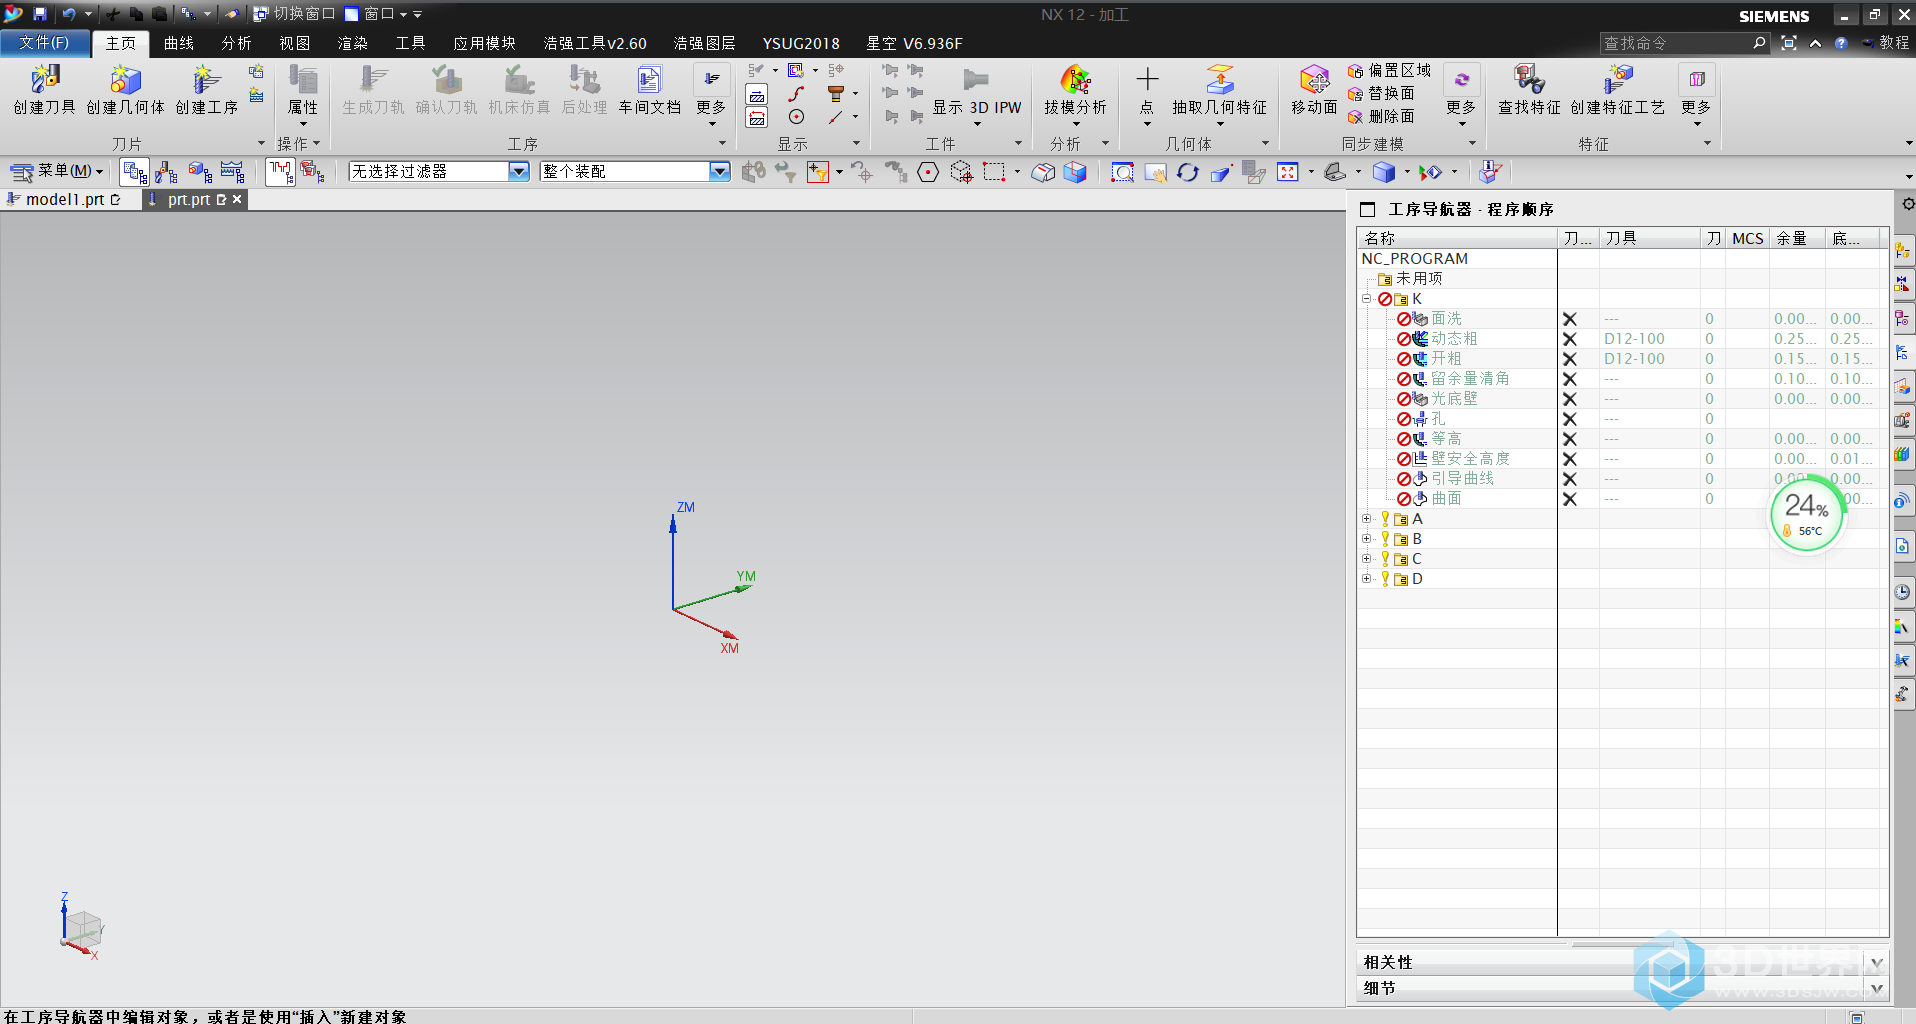This screenshot has height=1024, width=1916.
Task: Toggle the checkbox beside 工序导航器 title
Action: [1367, 209]
